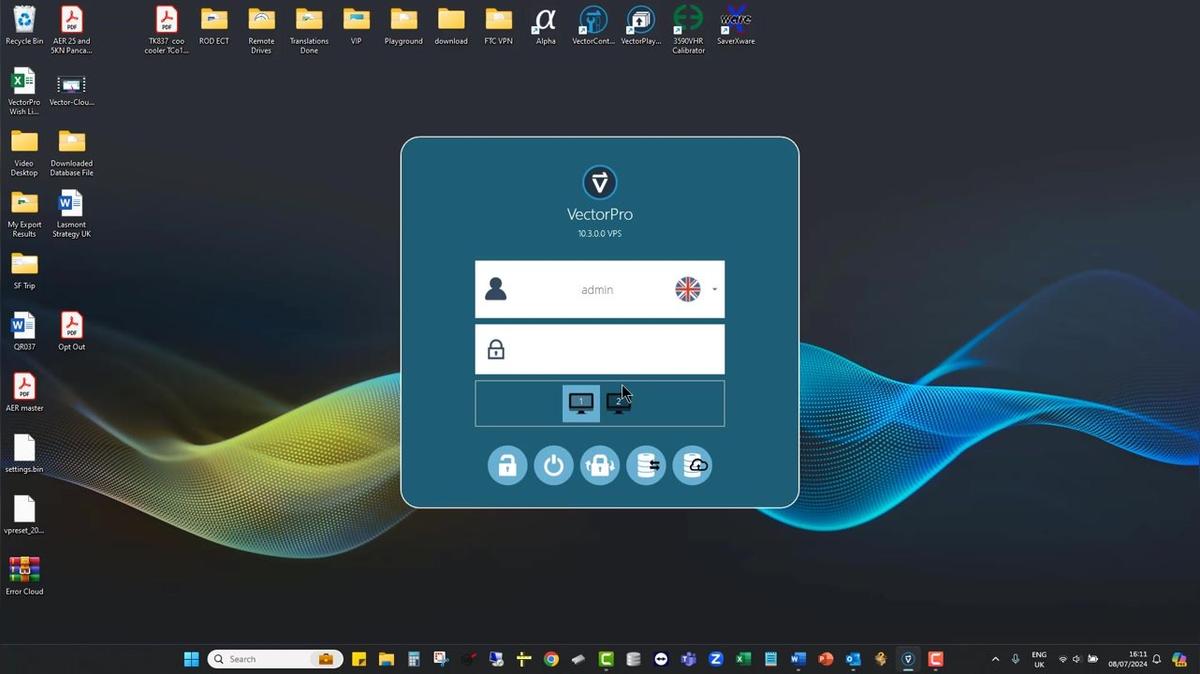Open Google Chrome from the taskbar

[x=551, y=659]
